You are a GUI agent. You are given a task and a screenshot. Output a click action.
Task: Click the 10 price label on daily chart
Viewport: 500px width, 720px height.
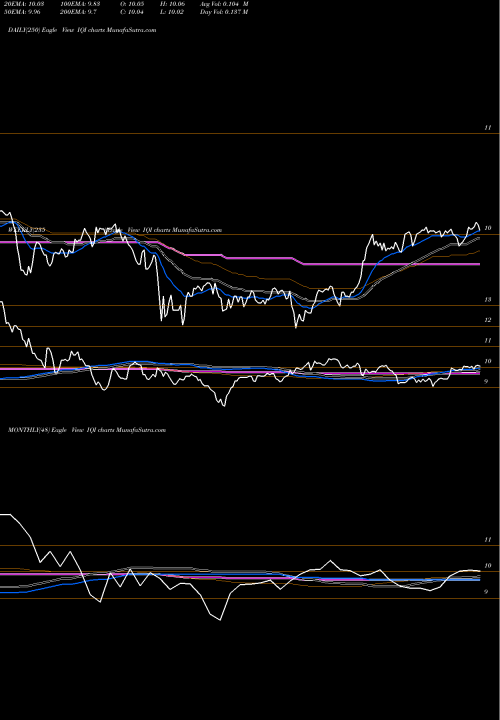tap(488, 228)
